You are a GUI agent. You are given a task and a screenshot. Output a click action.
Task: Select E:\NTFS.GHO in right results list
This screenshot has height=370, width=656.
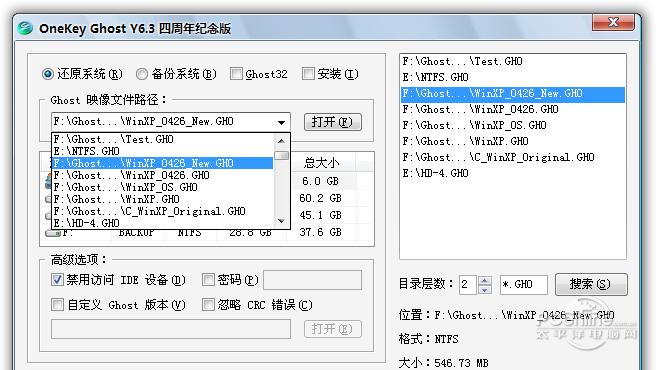[x=513, y=77]
